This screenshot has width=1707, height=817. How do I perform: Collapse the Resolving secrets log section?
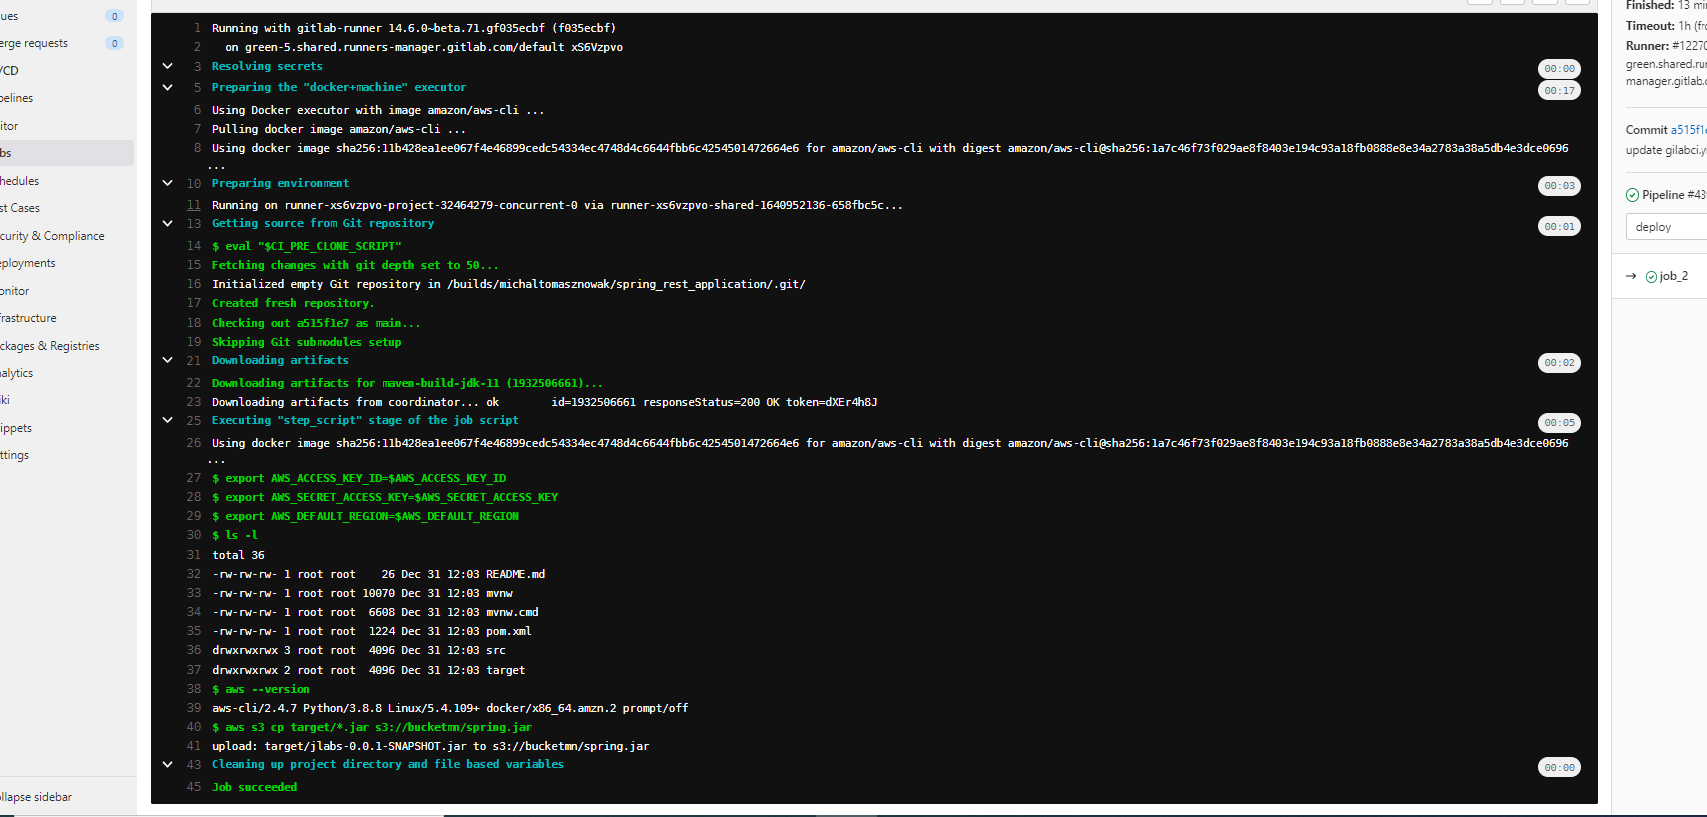click(168, 66)
